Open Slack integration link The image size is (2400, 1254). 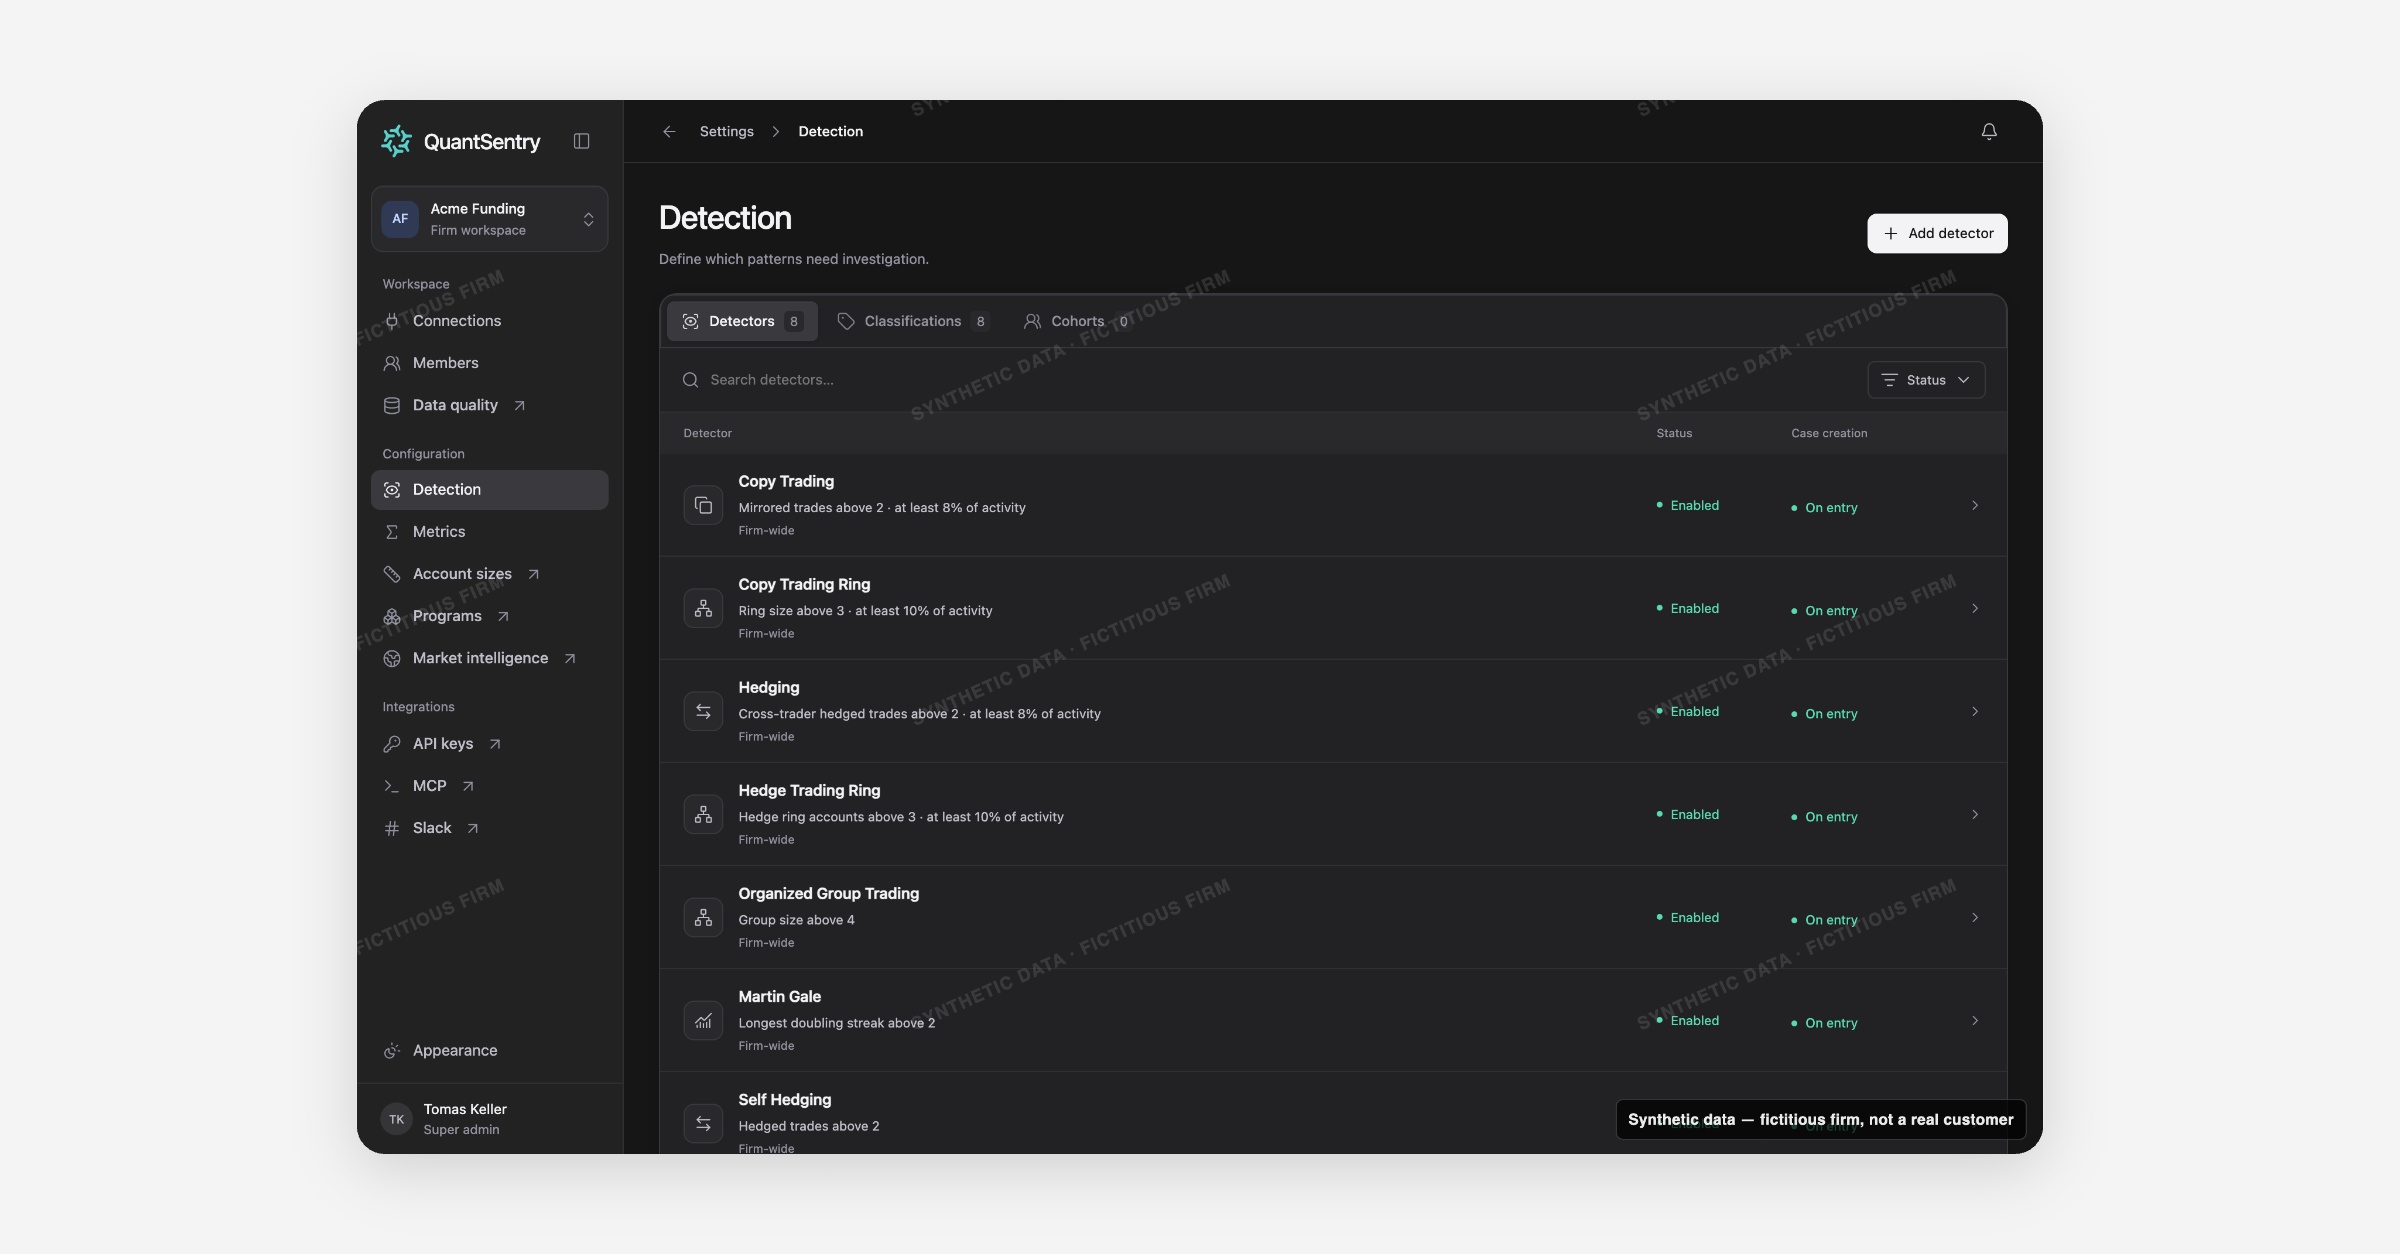pyautogui.click(x=489, y=828)
